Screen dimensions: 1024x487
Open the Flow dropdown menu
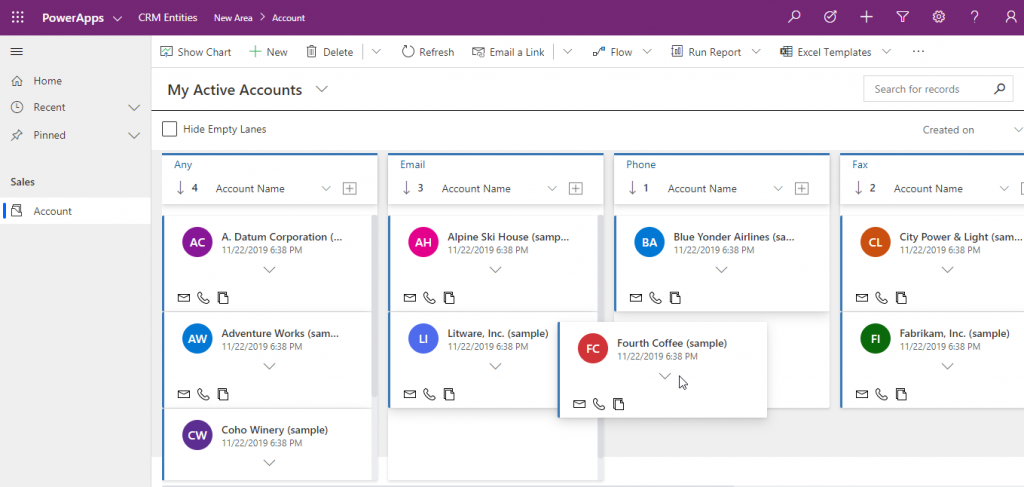(x=647, y=52)
